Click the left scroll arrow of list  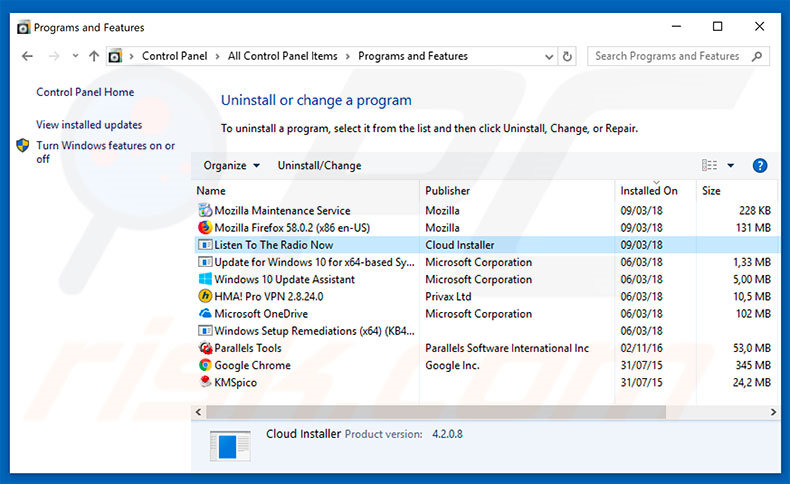198,412
